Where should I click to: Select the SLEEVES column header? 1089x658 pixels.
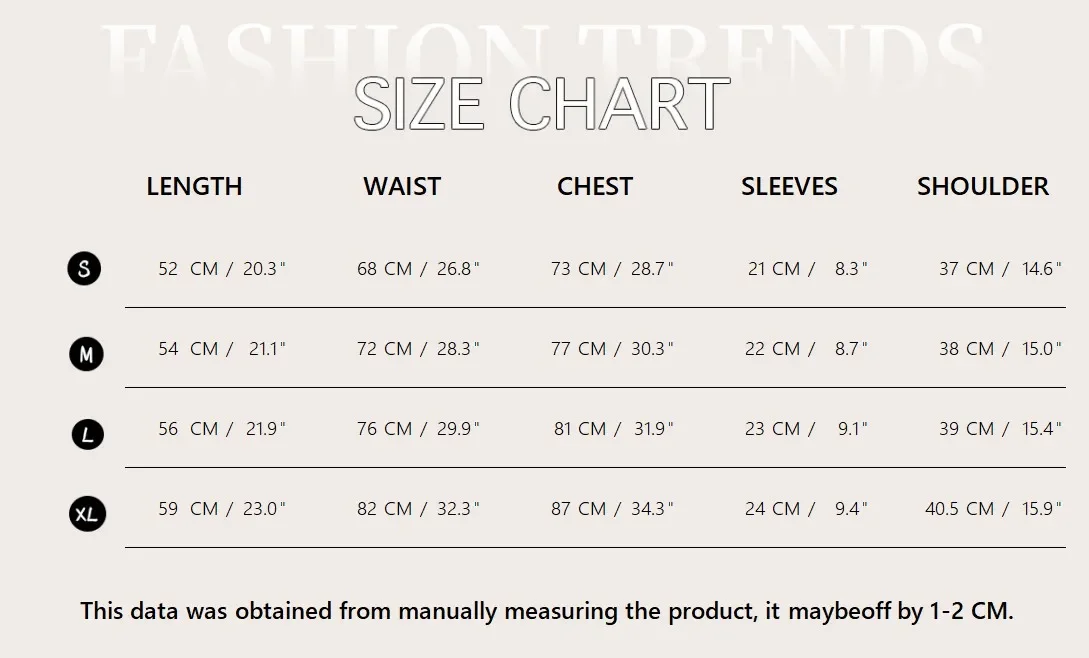(x=789, y=186)
